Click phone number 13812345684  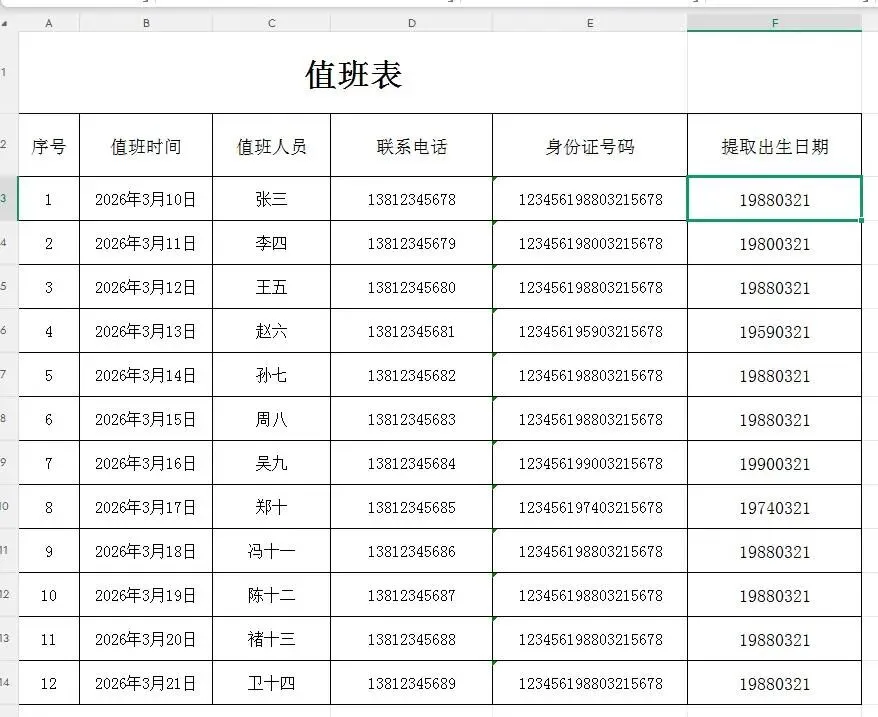(x=412, y=463)
